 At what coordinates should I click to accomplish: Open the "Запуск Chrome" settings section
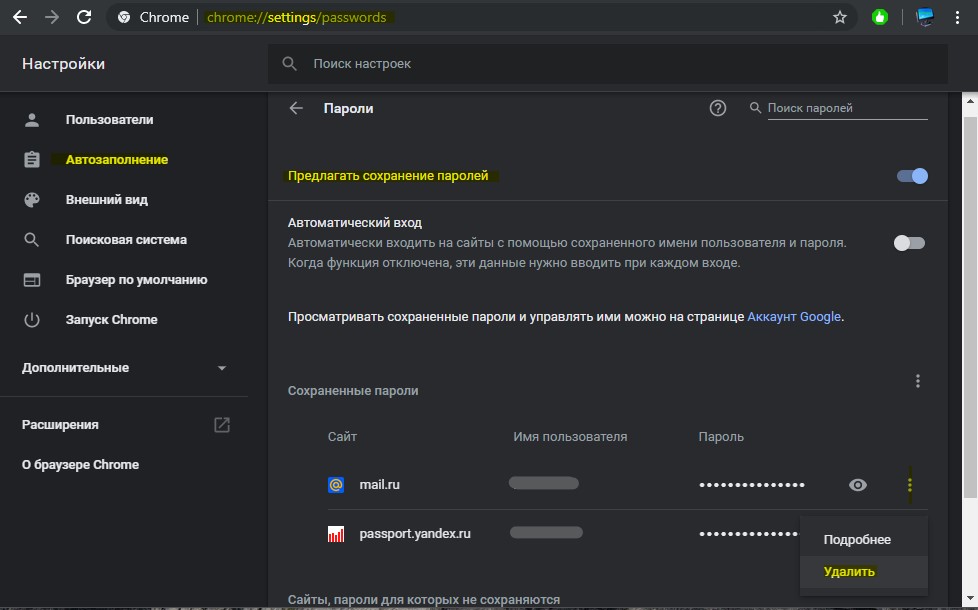pos(112,319)
